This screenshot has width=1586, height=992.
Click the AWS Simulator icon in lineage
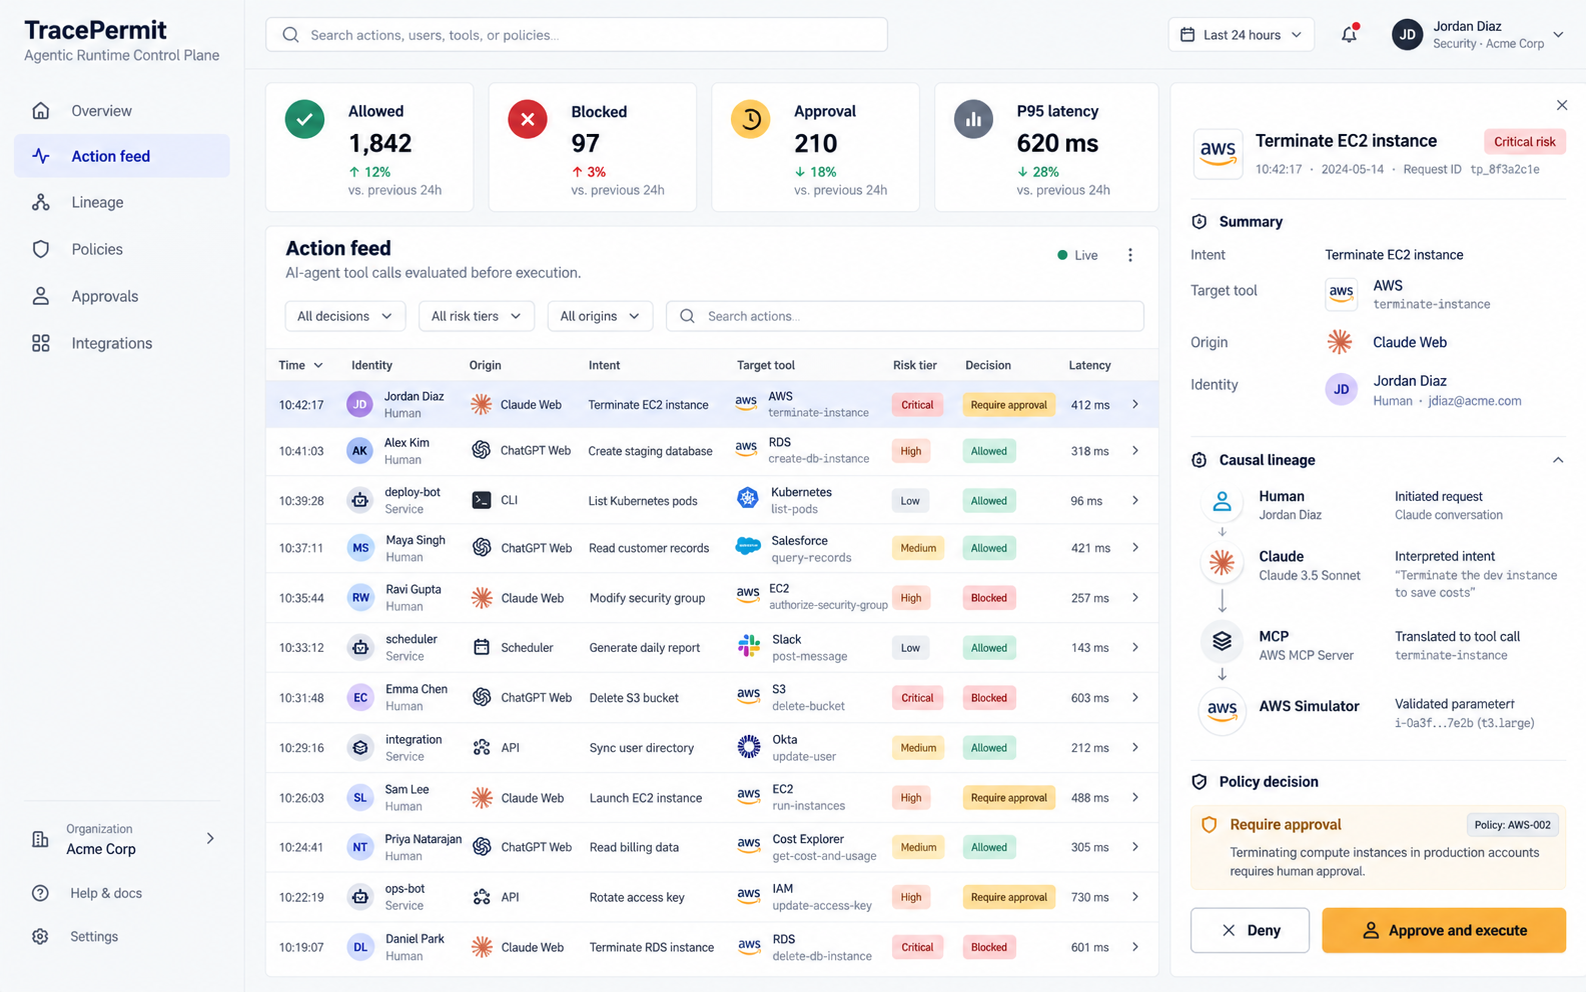click(x=1222, y=711)
